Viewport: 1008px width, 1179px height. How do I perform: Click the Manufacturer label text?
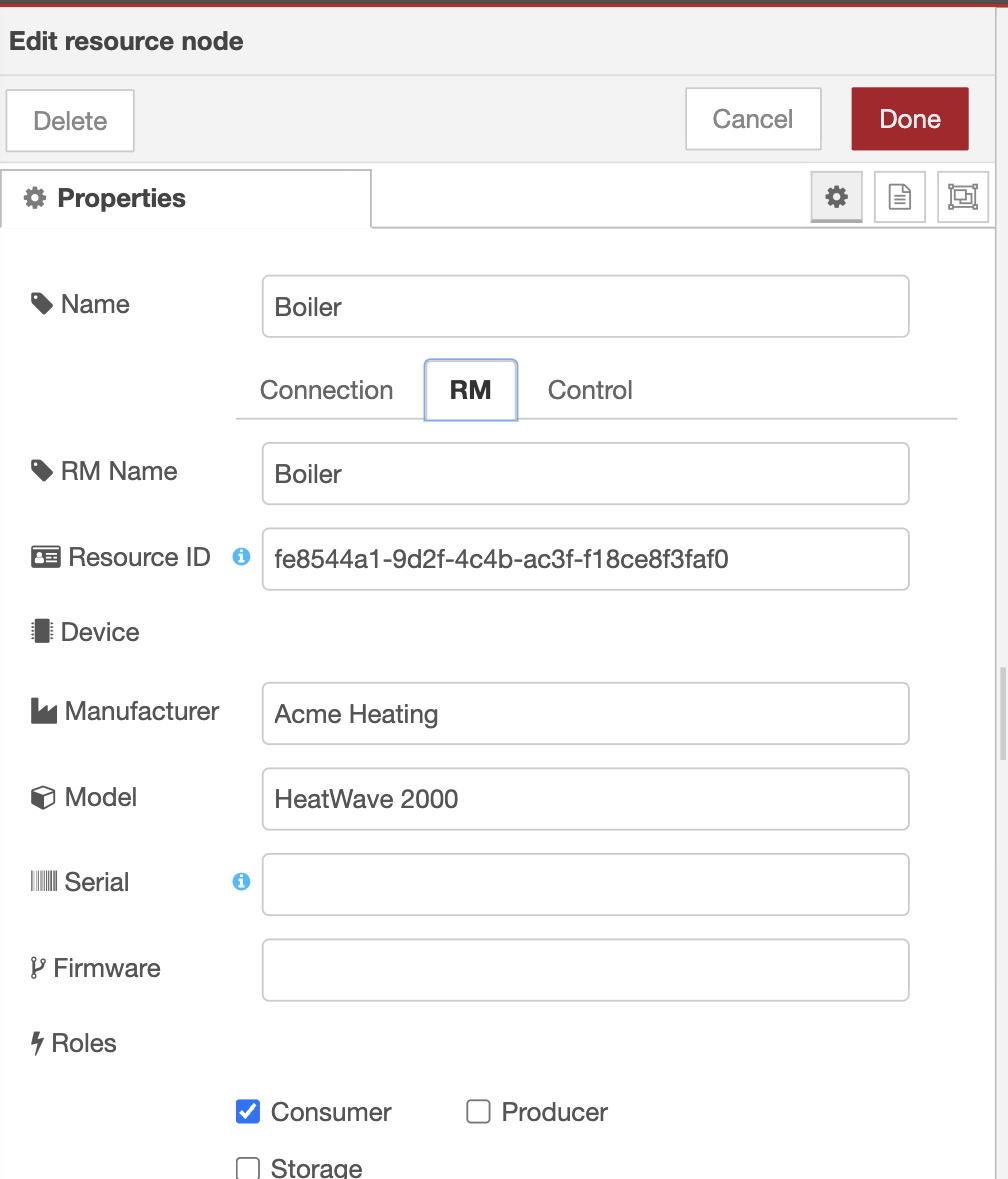(x=142, y=711)
